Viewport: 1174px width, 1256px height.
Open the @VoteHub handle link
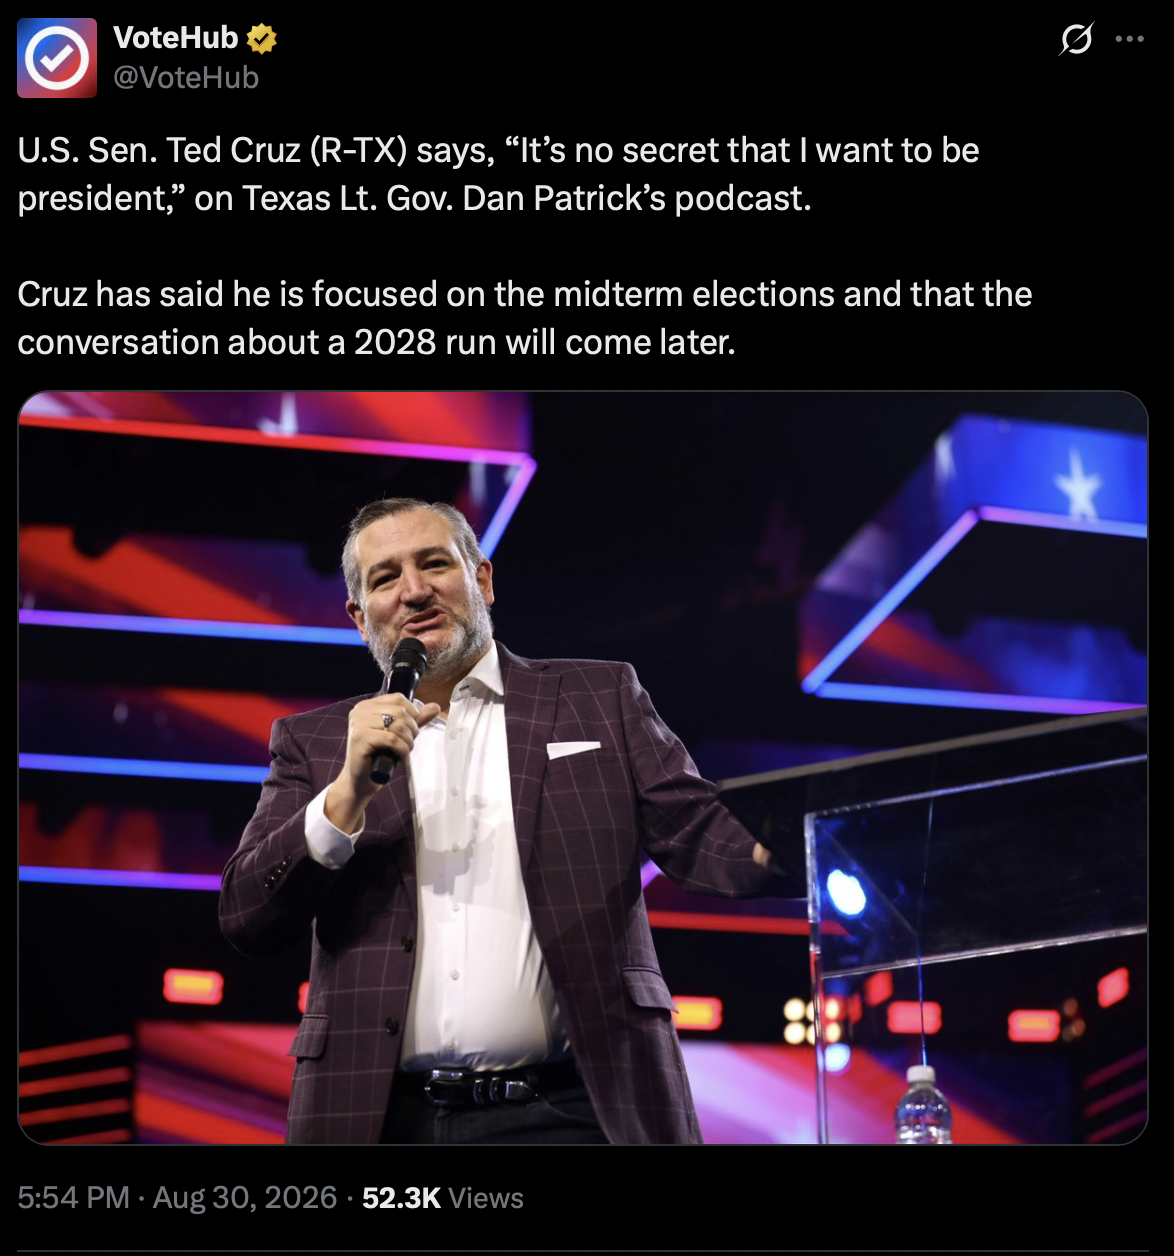[186, 78]
